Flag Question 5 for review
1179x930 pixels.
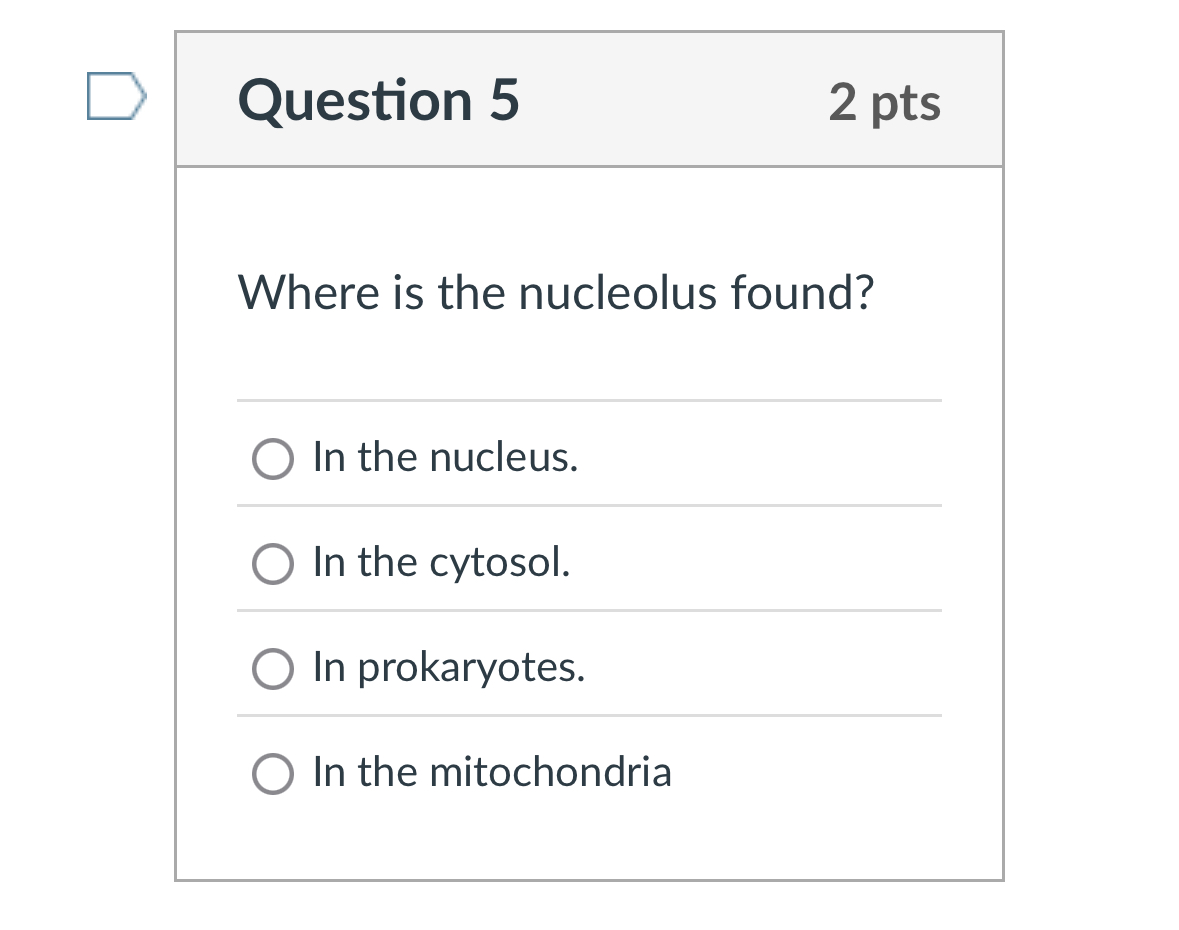click(x=116, y=96)
